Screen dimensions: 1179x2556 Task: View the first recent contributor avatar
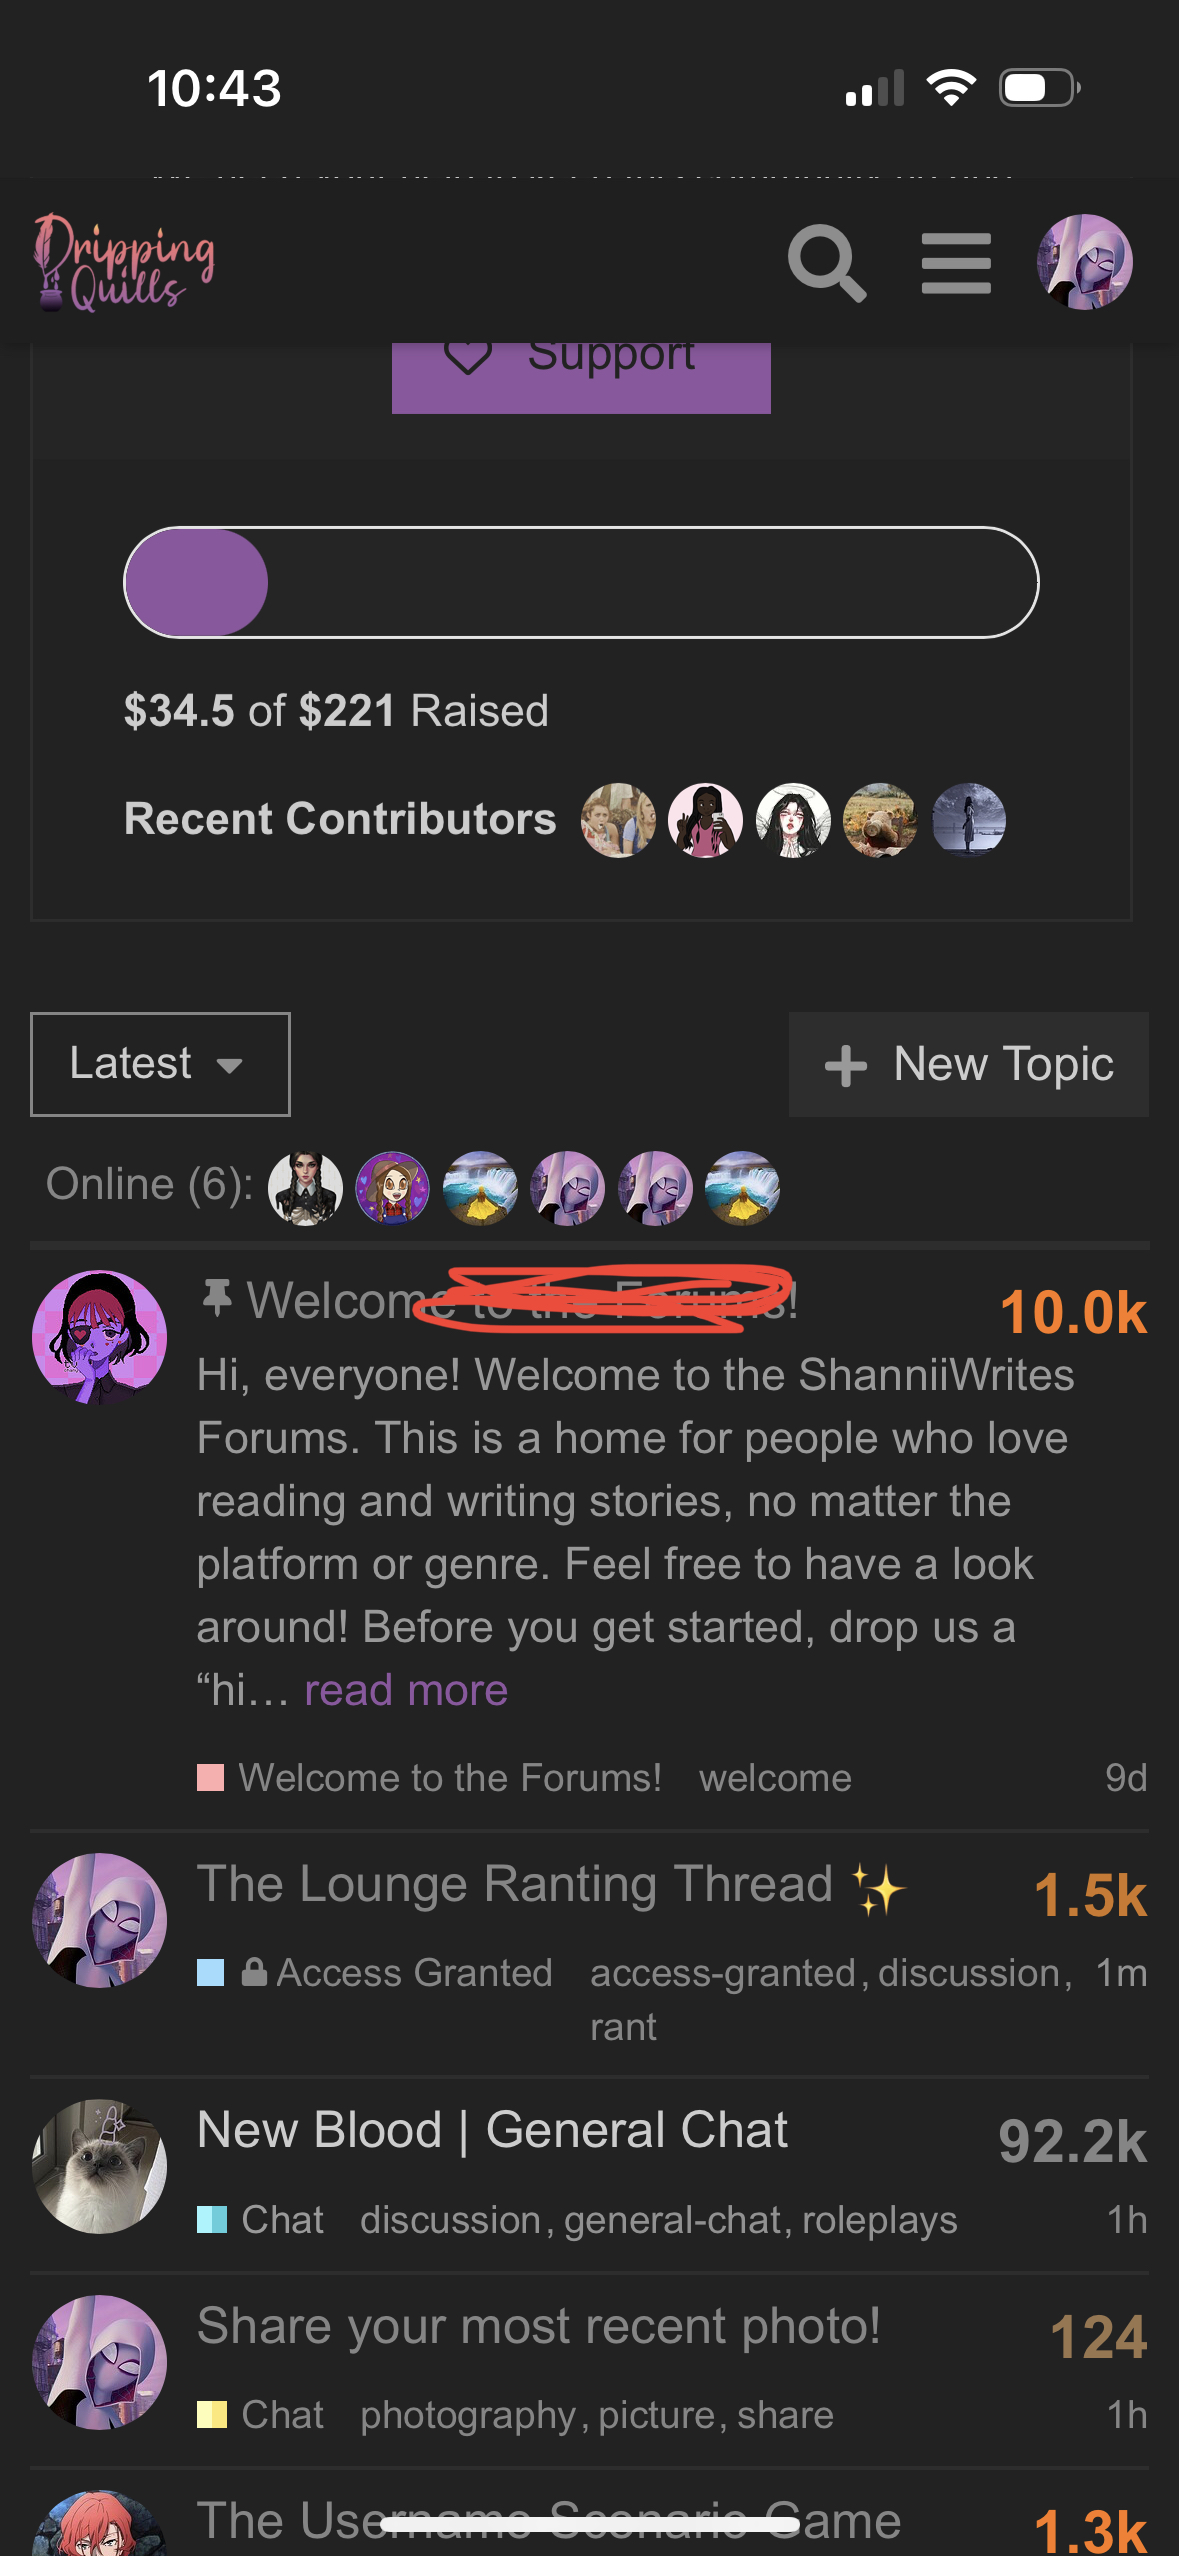(x=618, y=820)
